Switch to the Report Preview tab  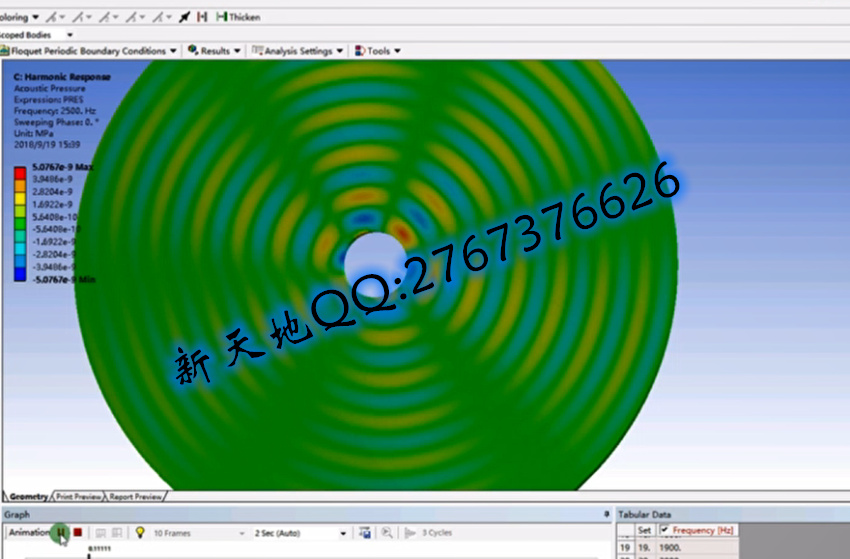click(136, 496)
